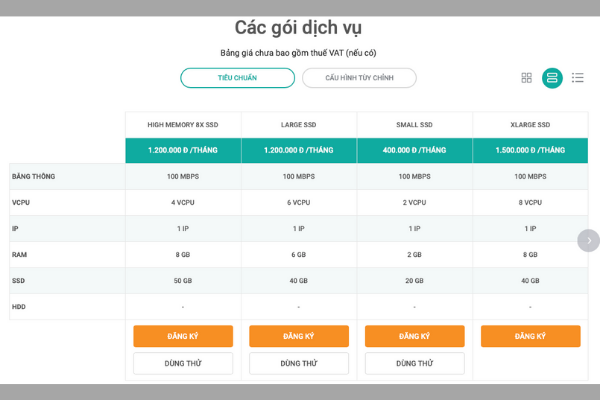This screenshot has width=600, height=400.
Task: Click Đăng ký for XLarge SSD
Action: coord(530,336)
